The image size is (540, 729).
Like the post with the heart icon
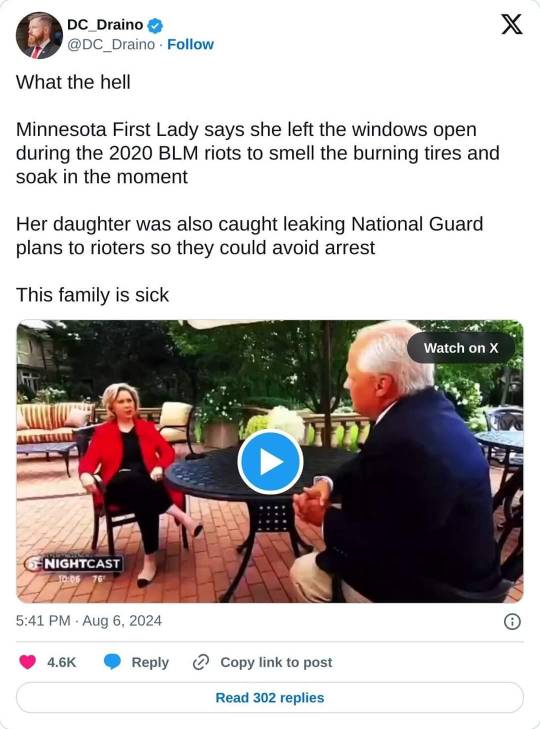point(27,662)
